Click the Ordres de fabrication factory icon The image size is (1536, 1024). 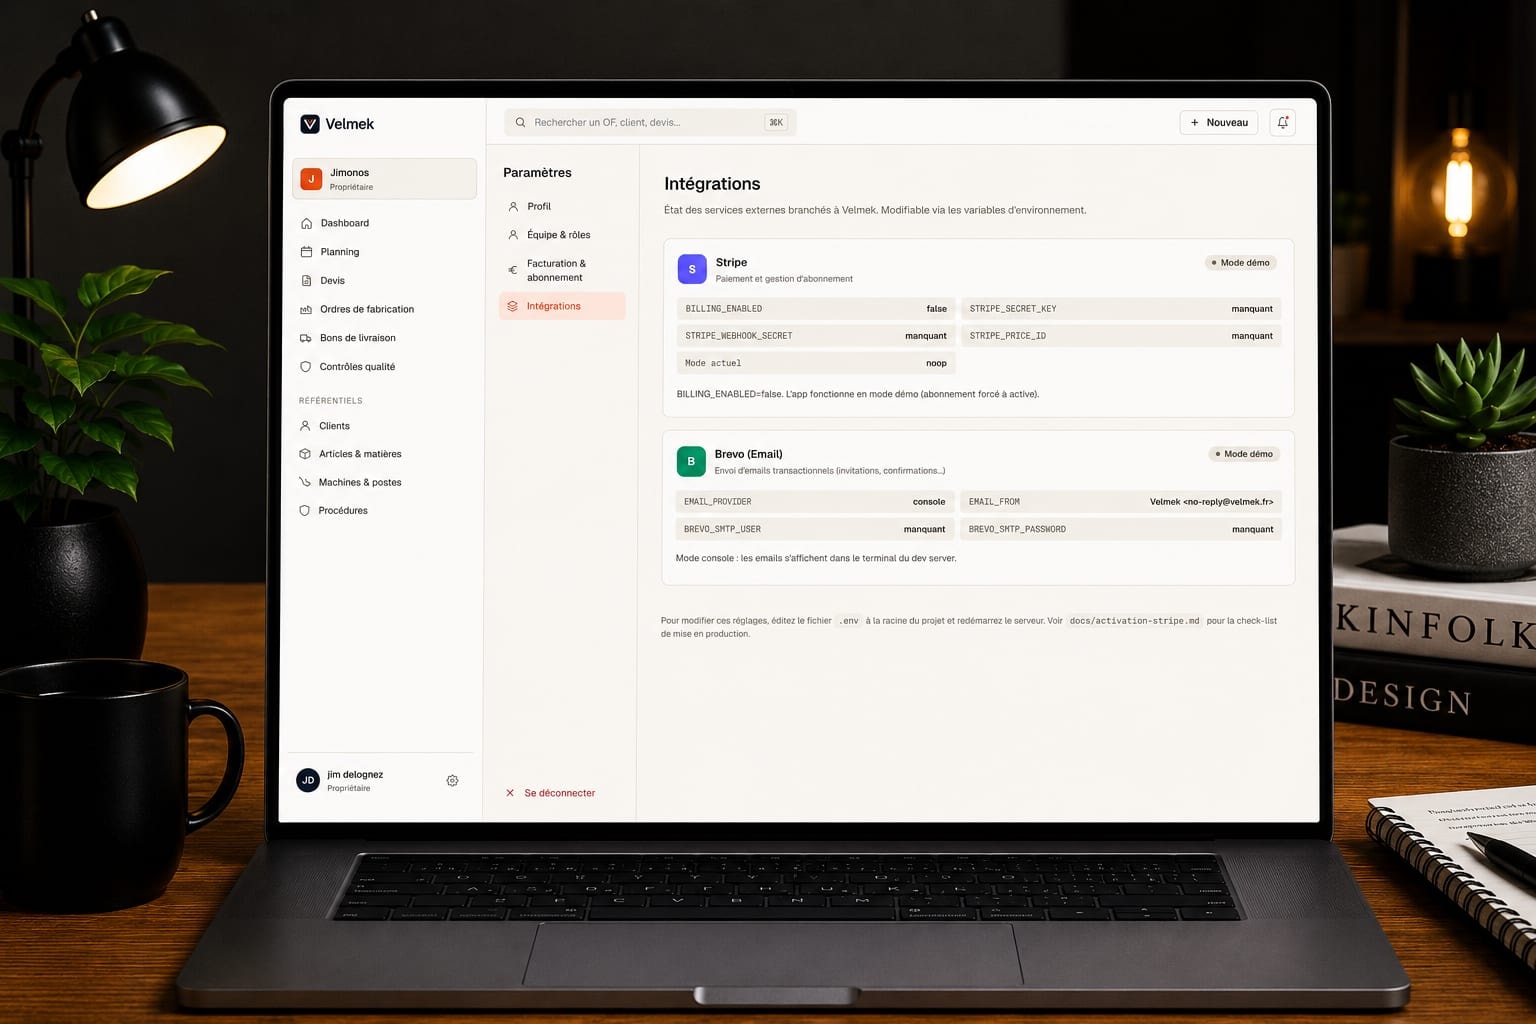306,310
